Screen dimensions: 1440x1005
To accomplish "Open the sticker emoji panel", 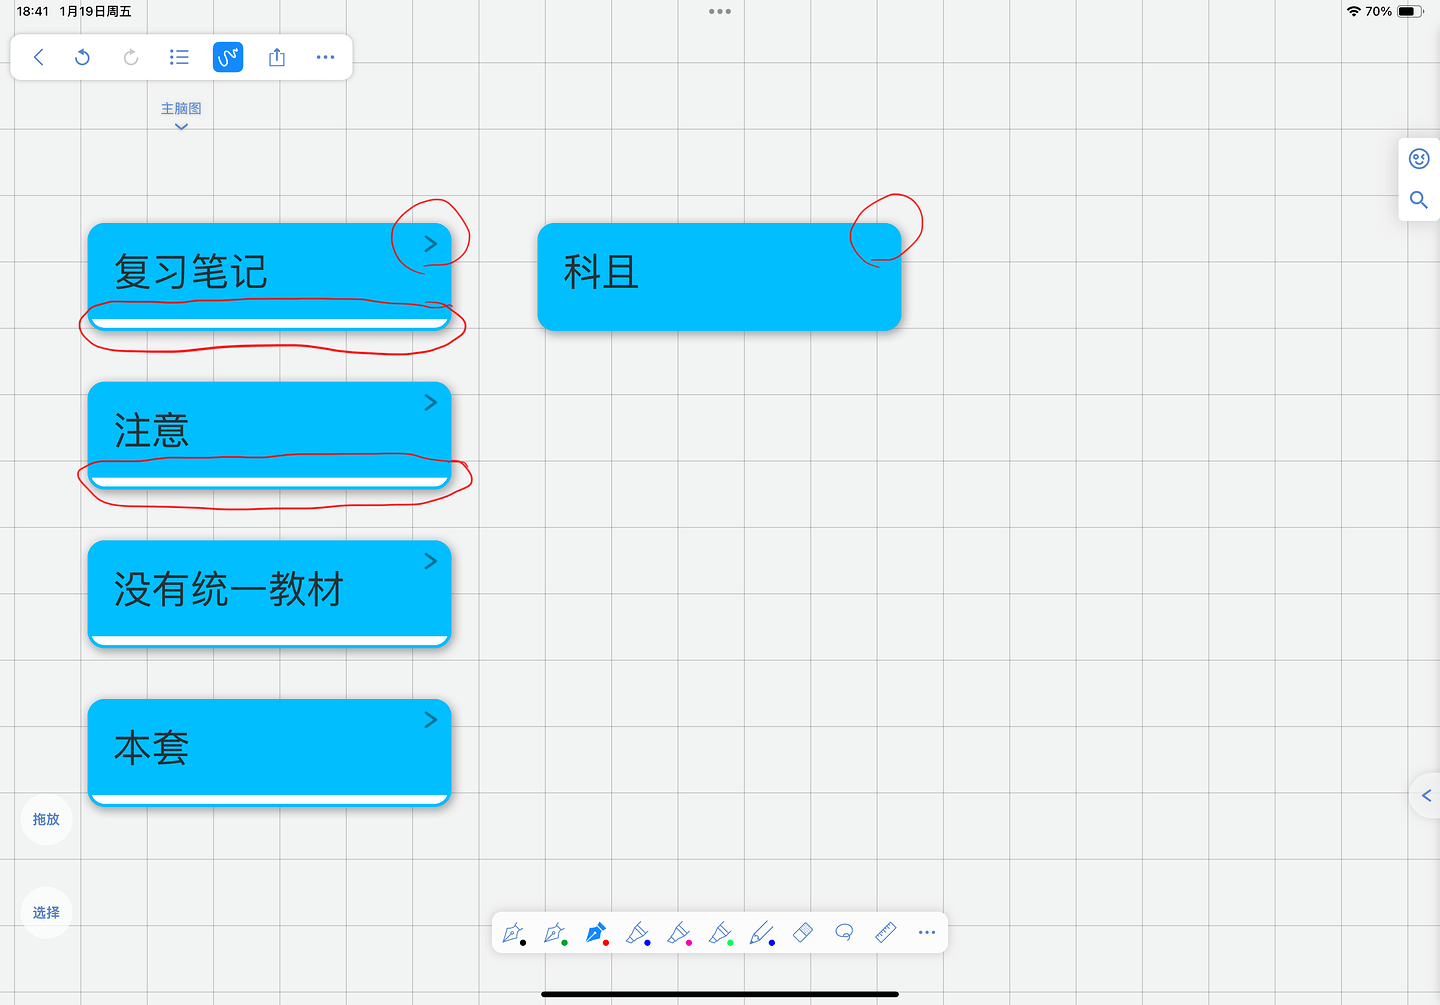I will [1419, 159].
